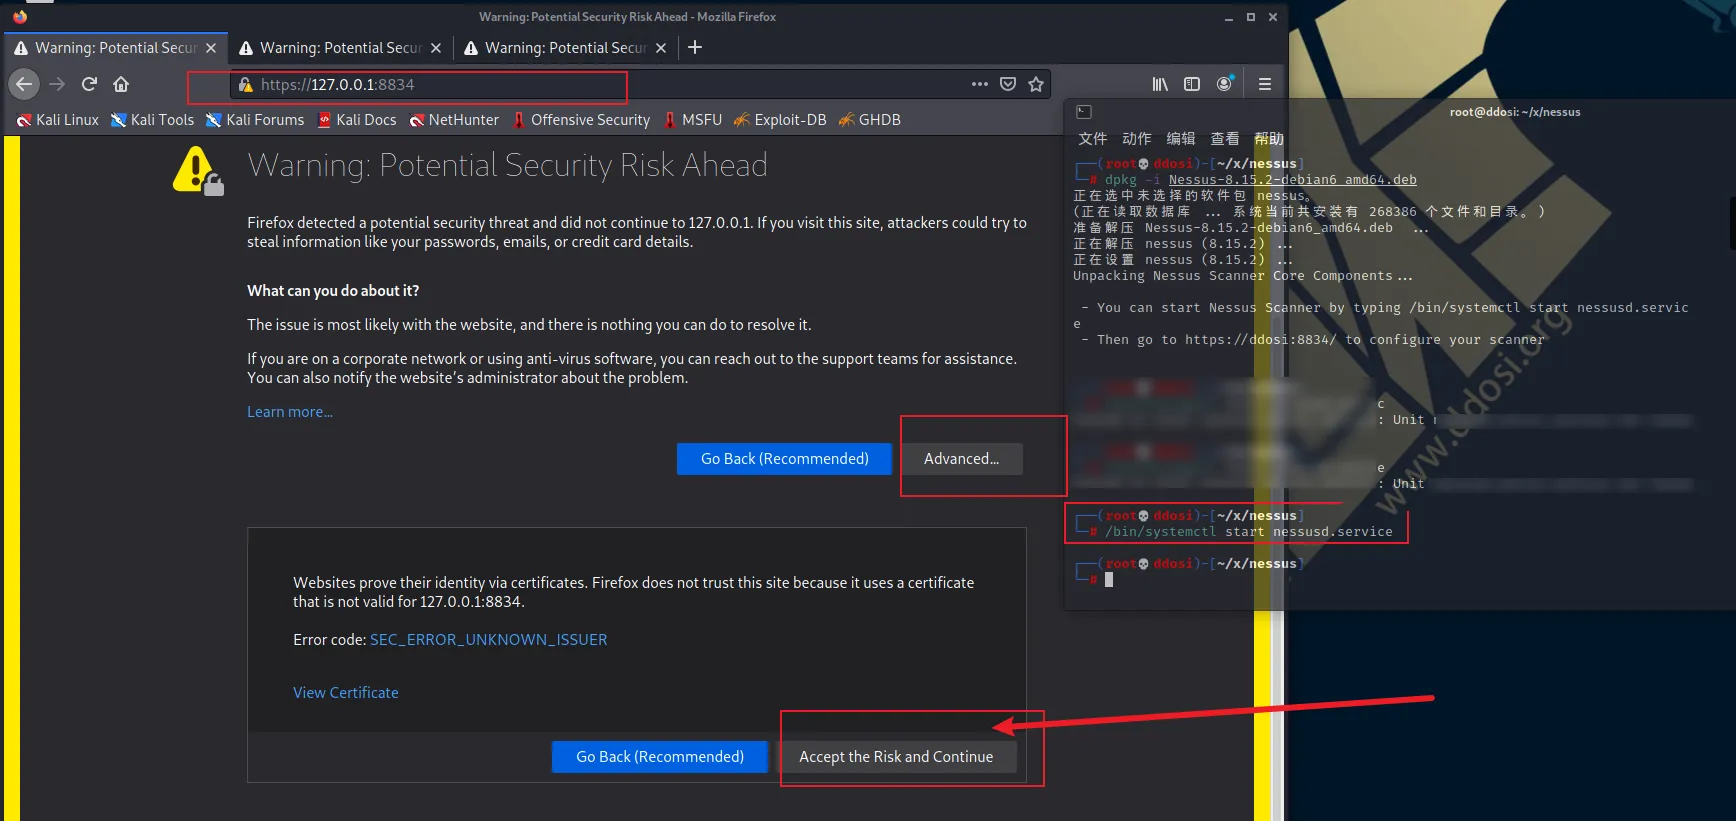Show the Library bookmarks icon

1160,85
